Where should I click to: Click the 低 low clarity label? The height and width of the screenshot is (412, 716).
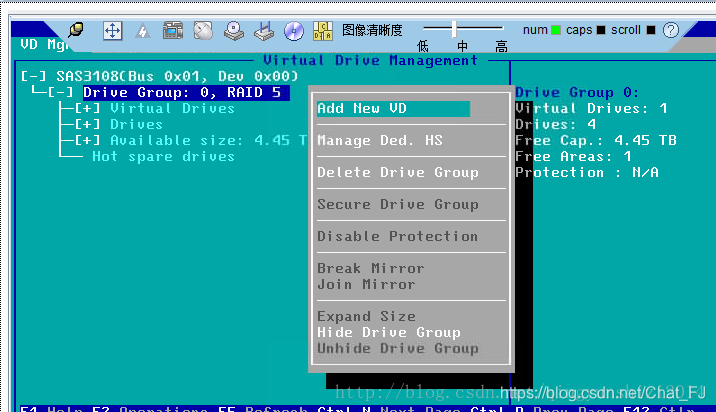pos(423,46)
